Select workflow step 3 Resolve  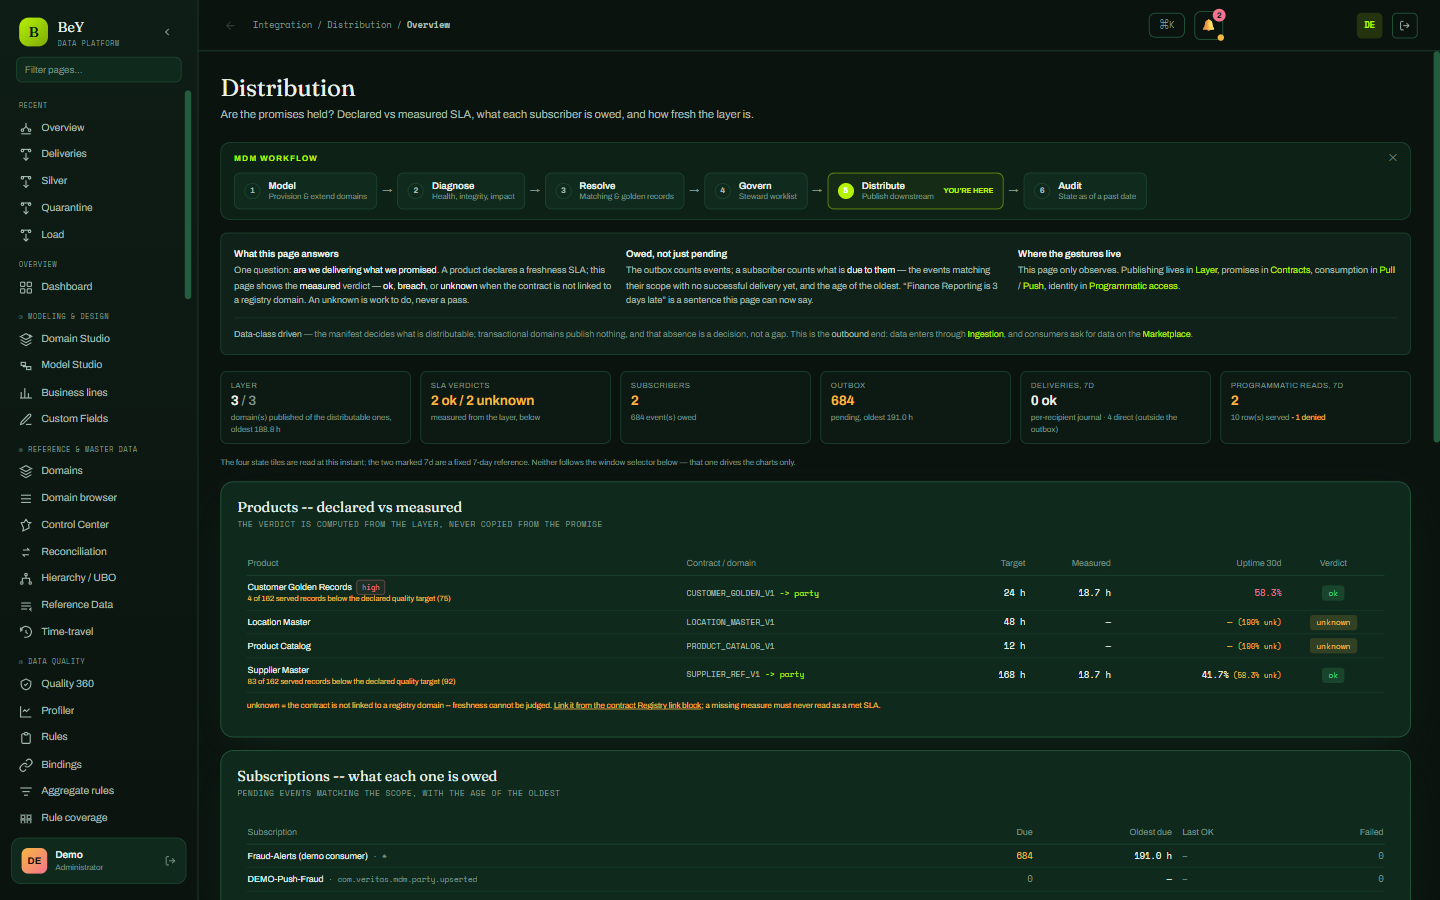615,191
